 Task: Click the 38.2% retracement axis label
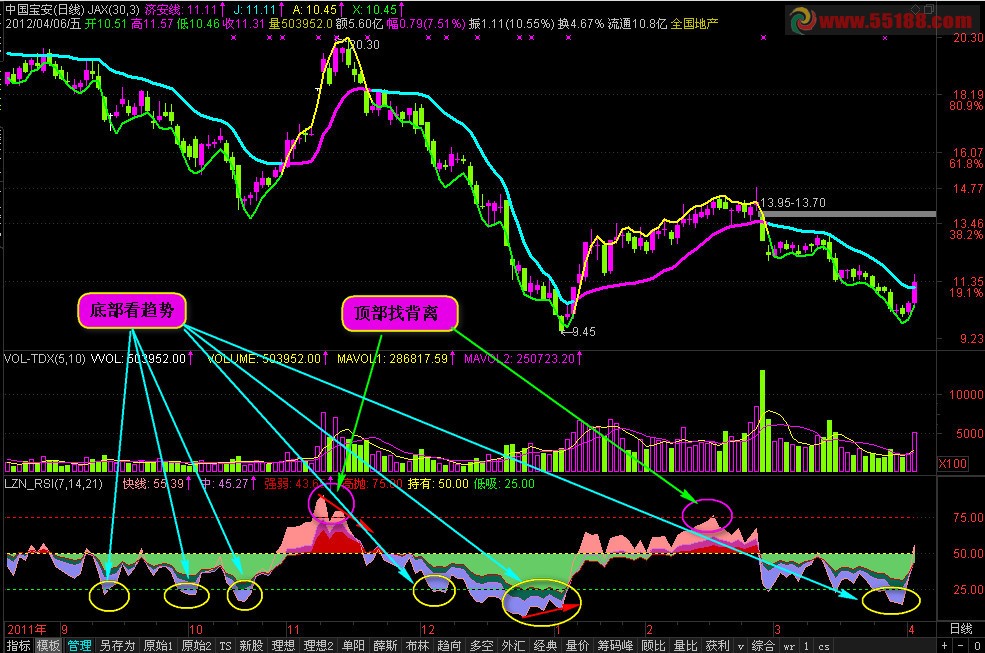point(966,235)
